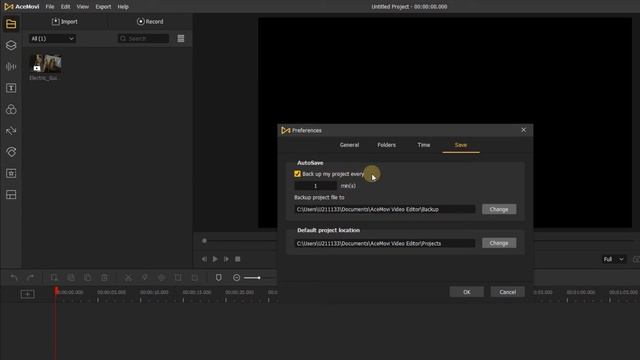Open the star Elements panel icon
Screen dimensions: 640x360
click(x=11, y=173)
